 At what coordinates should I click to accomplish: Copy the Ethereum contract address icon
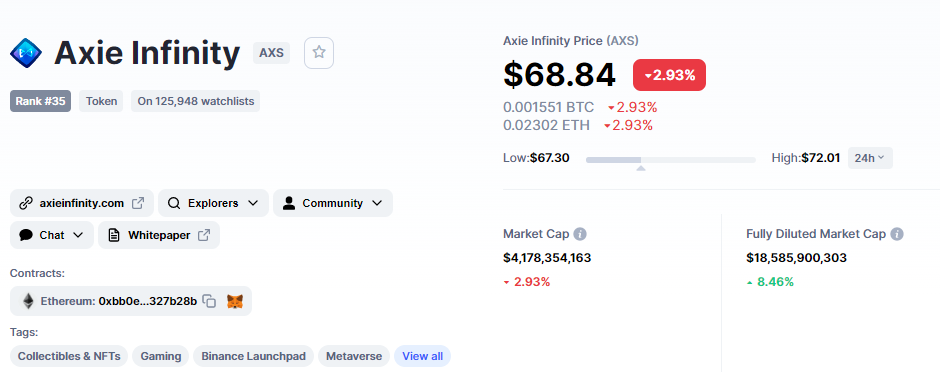[209, 301]
